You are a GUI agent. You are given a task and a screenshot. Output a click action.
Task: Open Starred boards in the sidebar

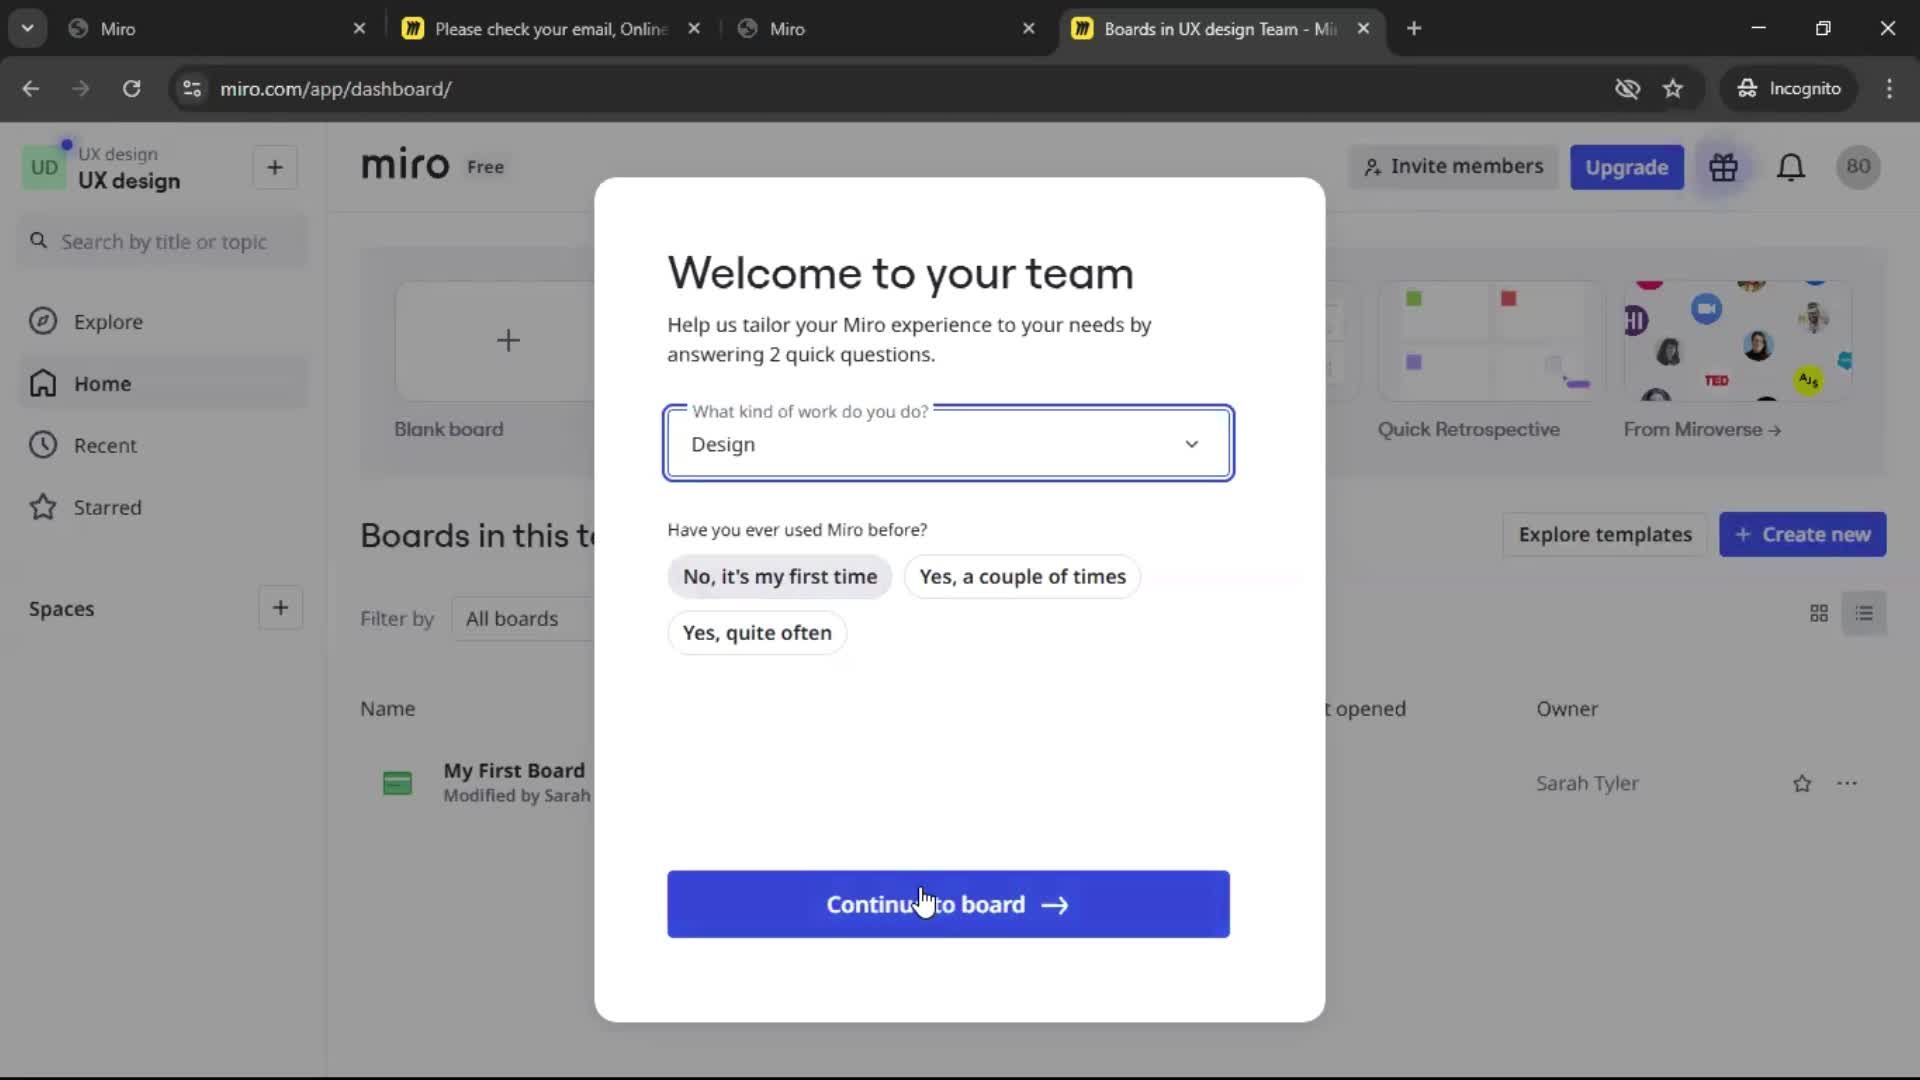point(163,508)
